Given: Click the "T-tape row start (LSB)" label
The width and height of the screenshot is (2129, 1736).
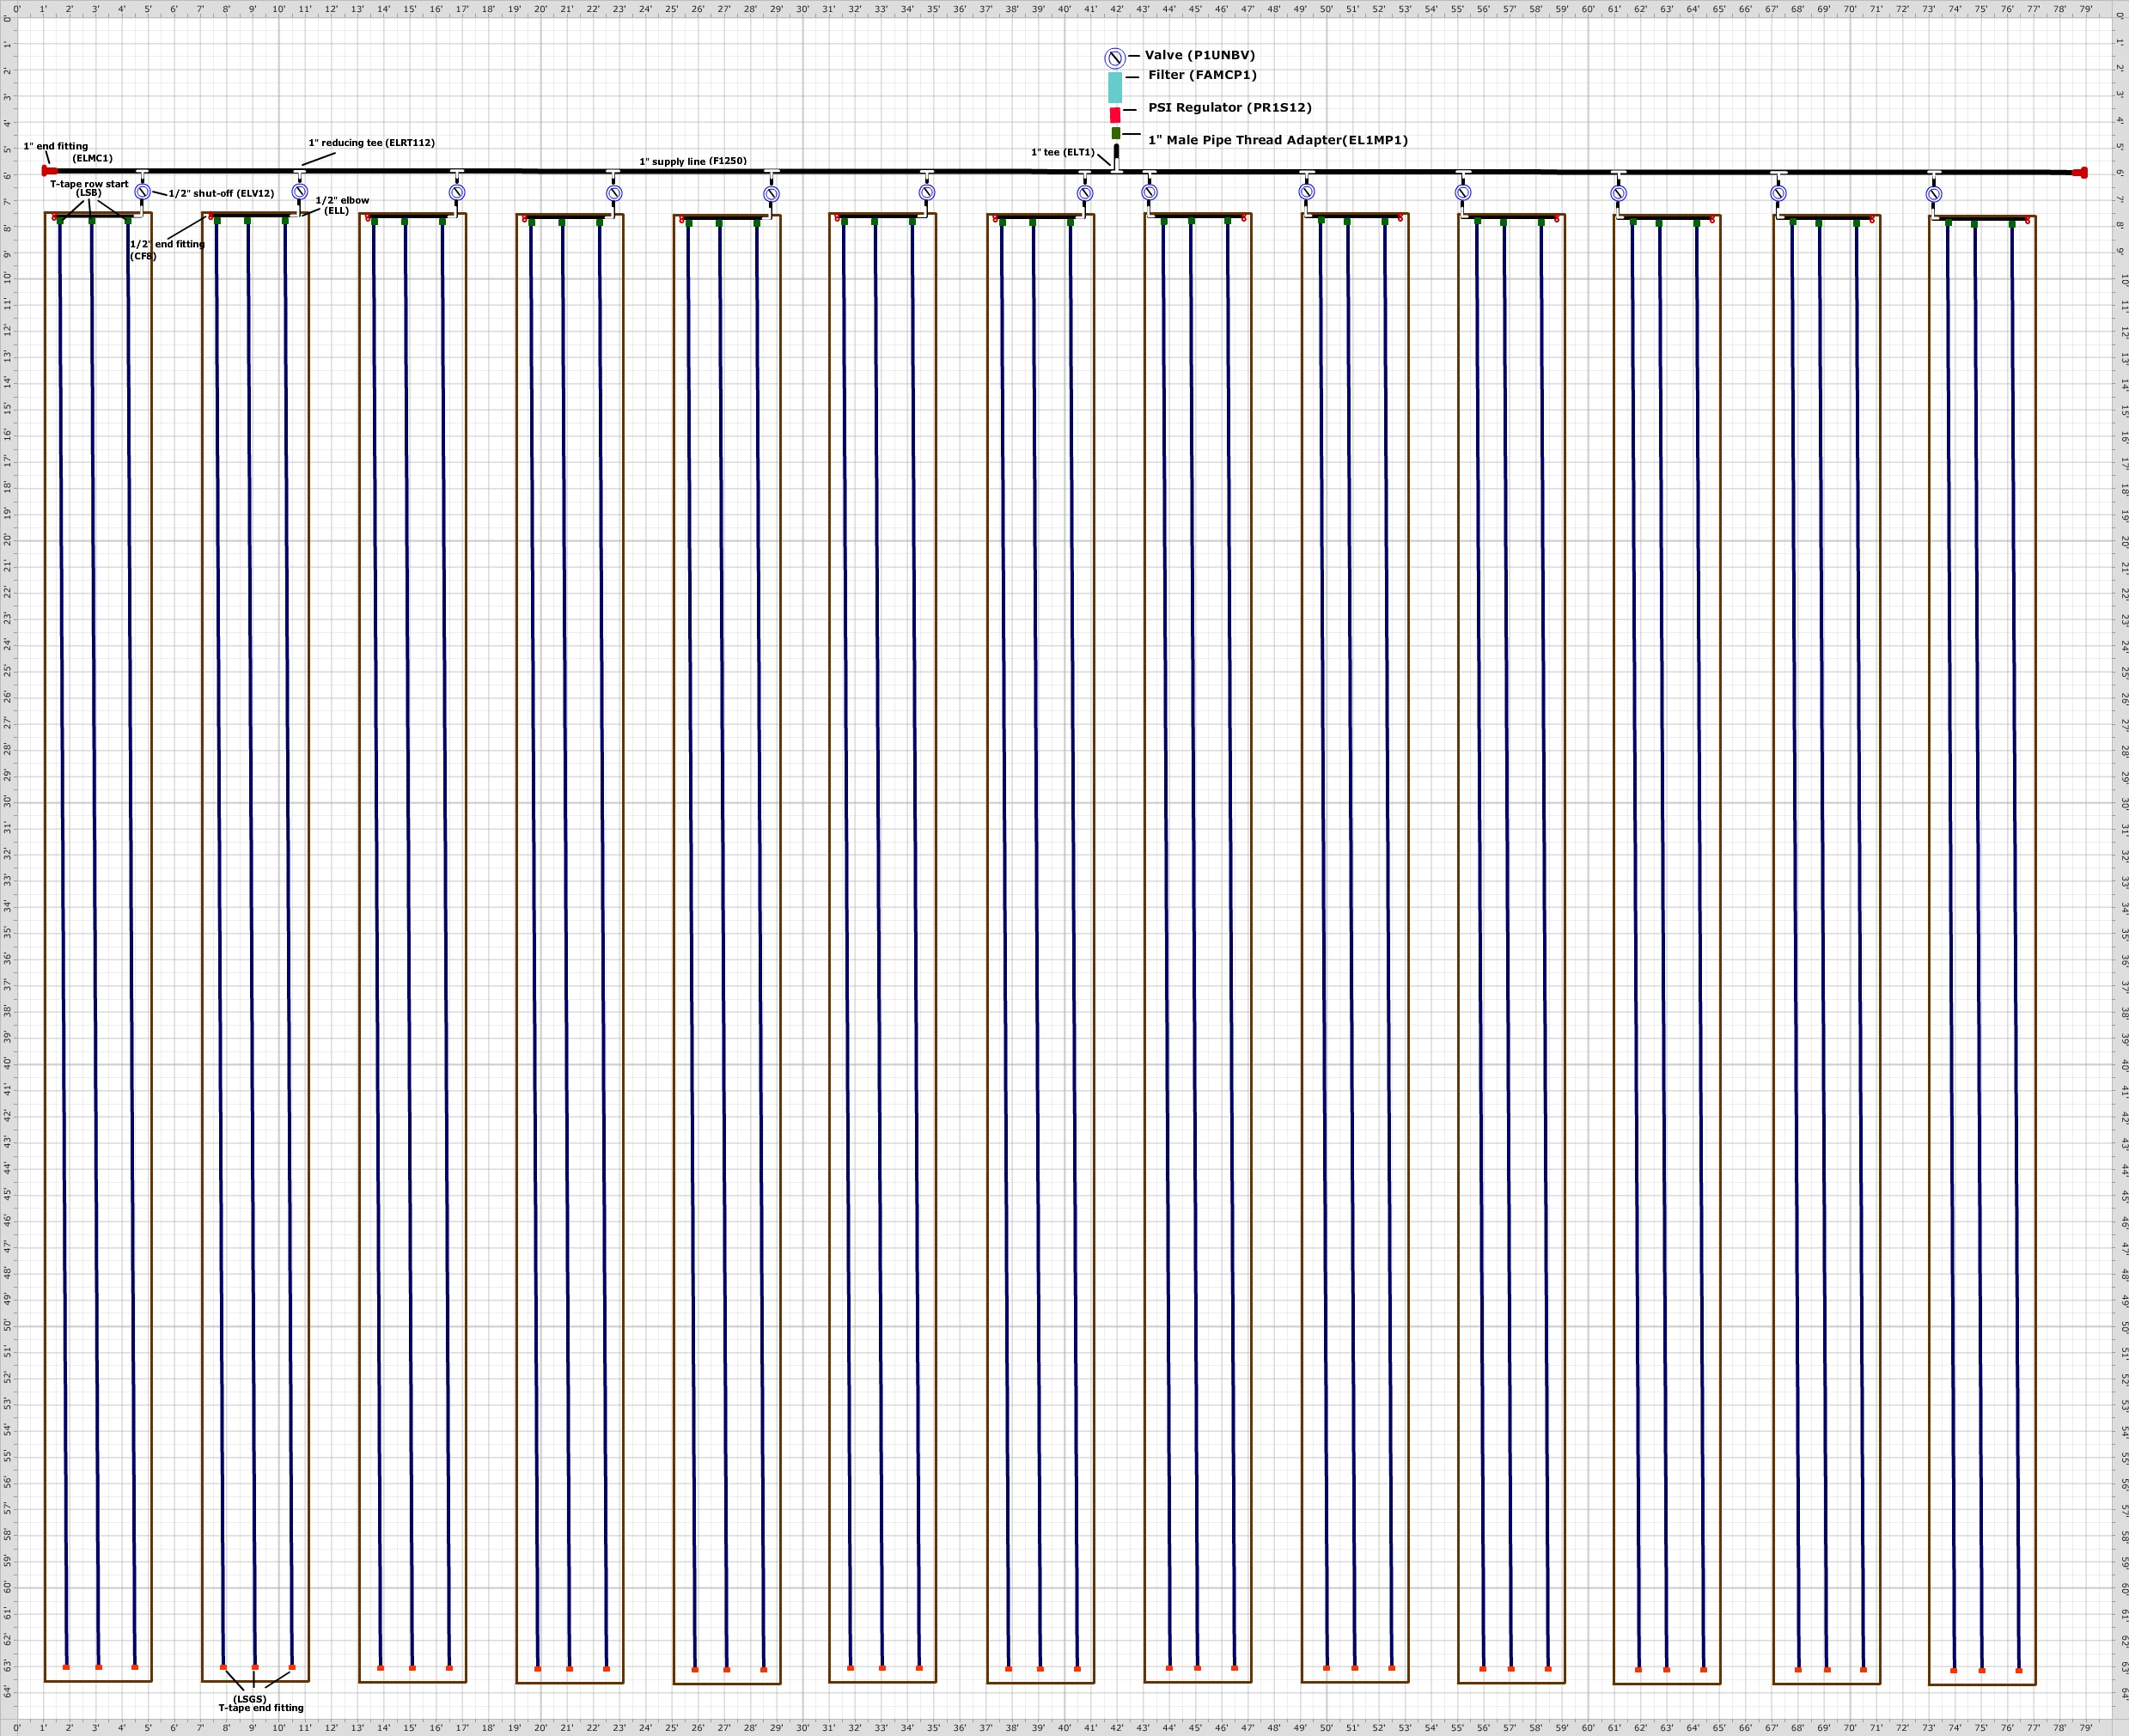Looking at the screenshot, I should 89,188.
